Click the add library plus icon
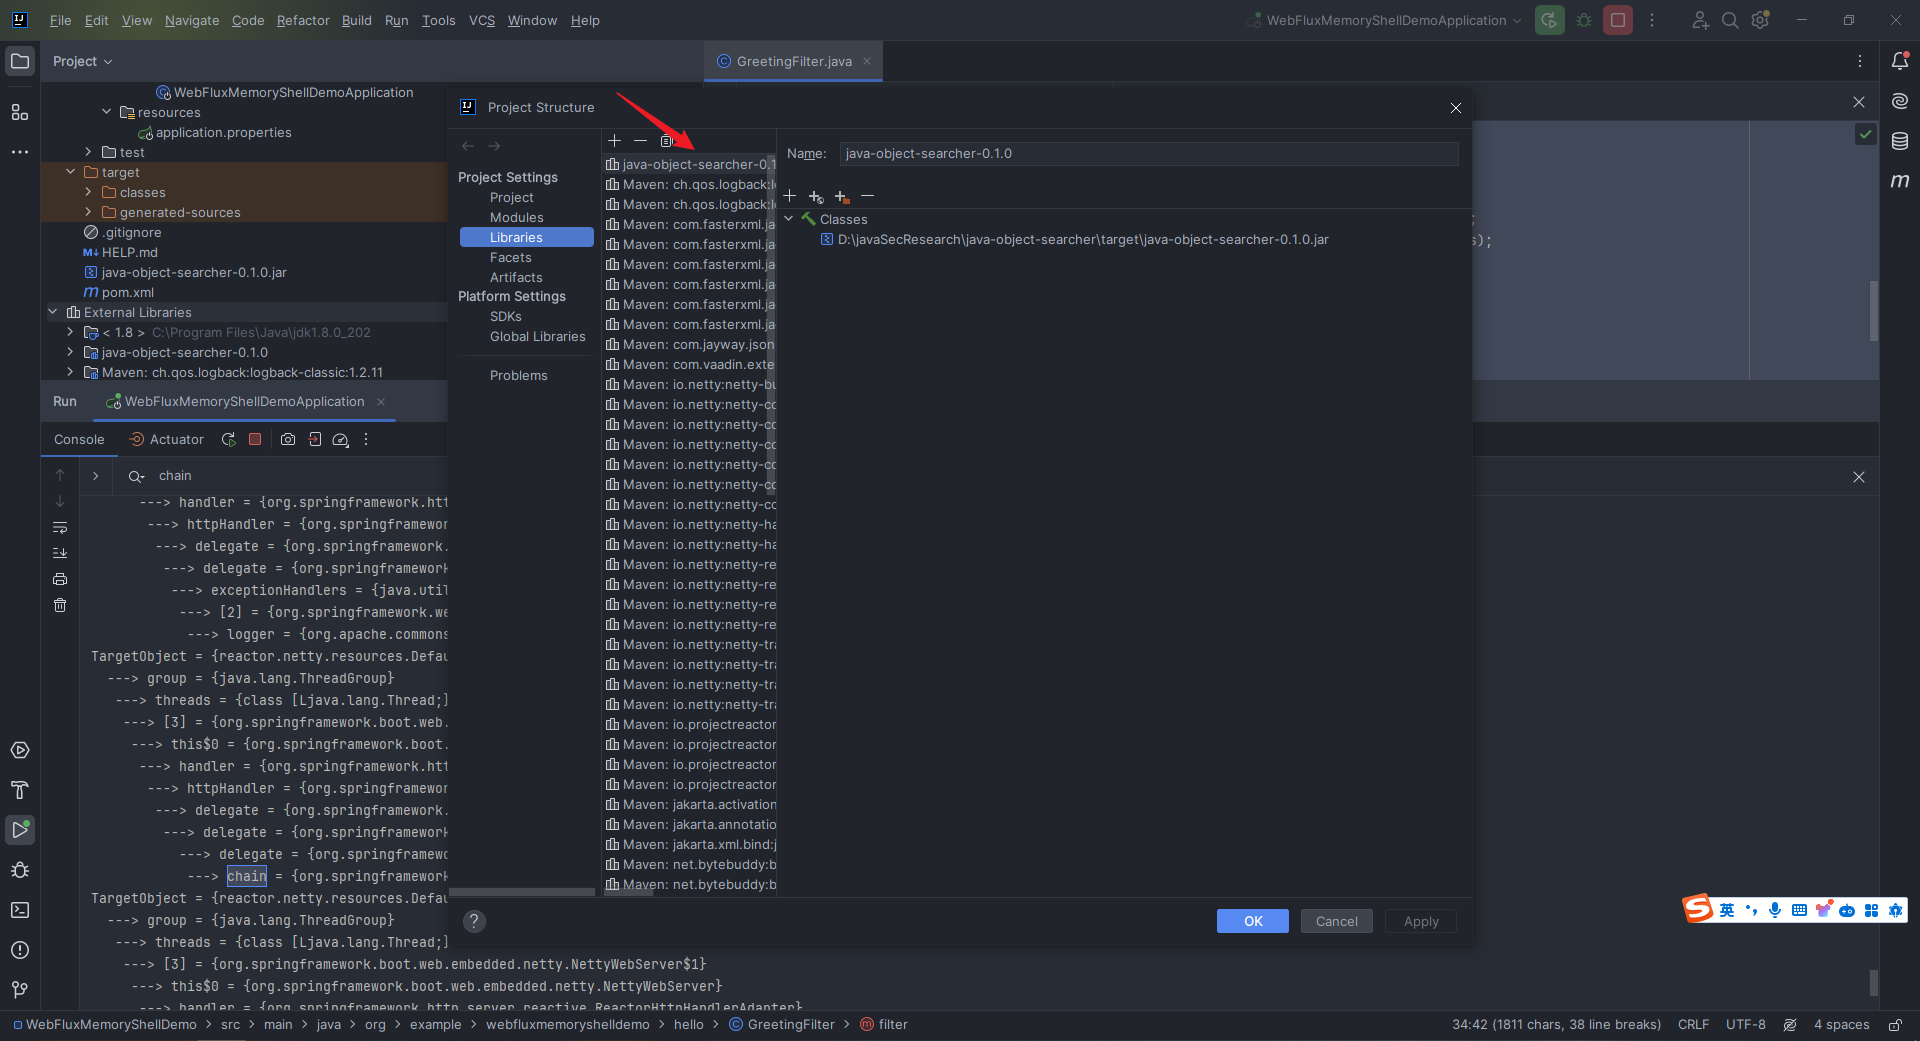The image size is (1920, 1041). point(615,141)
